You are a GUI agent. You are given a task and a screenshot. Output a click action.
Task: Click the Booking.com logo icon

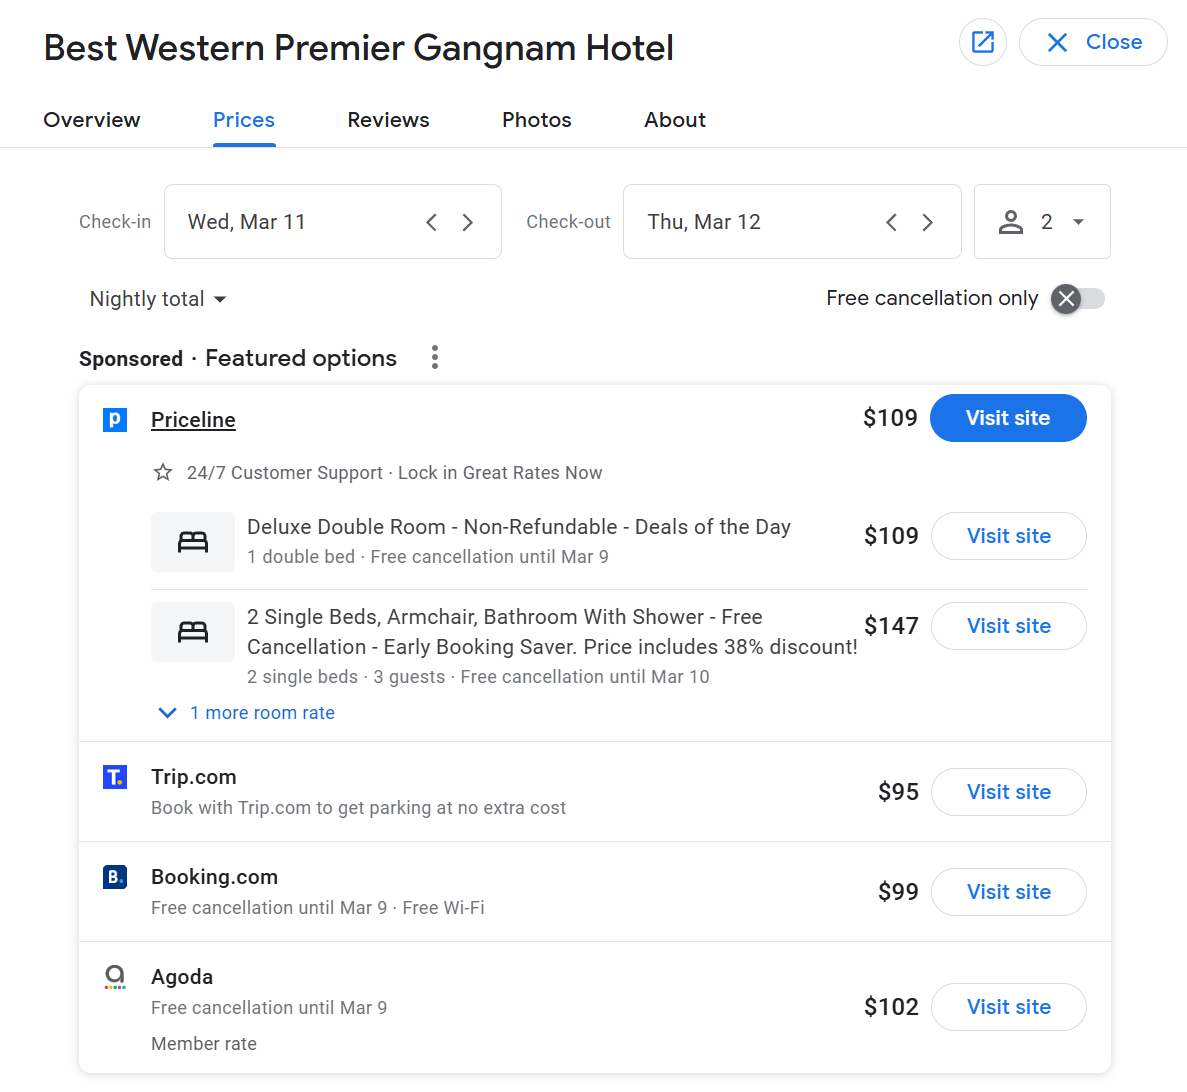click(115, 877)
